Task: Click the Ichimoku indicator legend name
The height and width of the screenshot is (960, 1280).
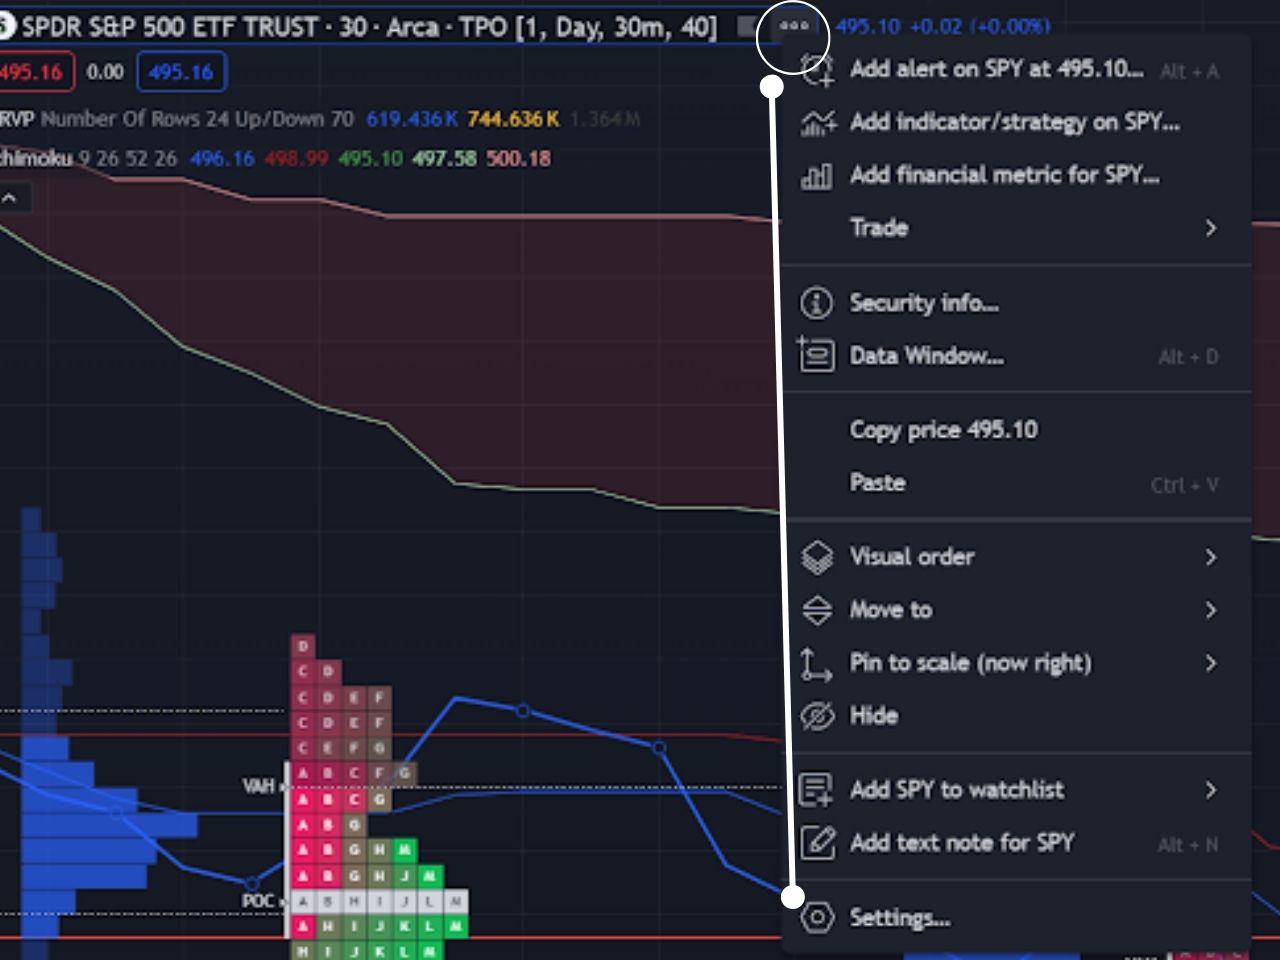Action: tap(37, 158)
